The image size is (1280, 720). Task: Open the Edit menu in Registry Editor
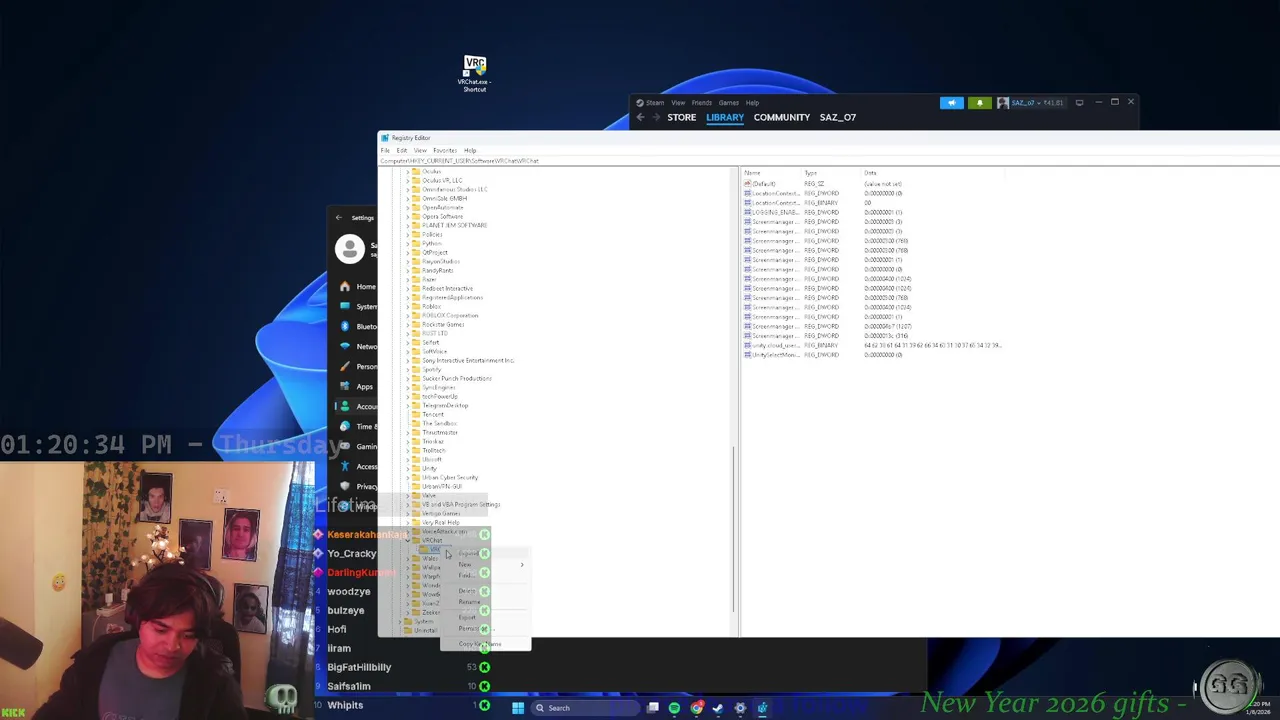click(401, 150)
